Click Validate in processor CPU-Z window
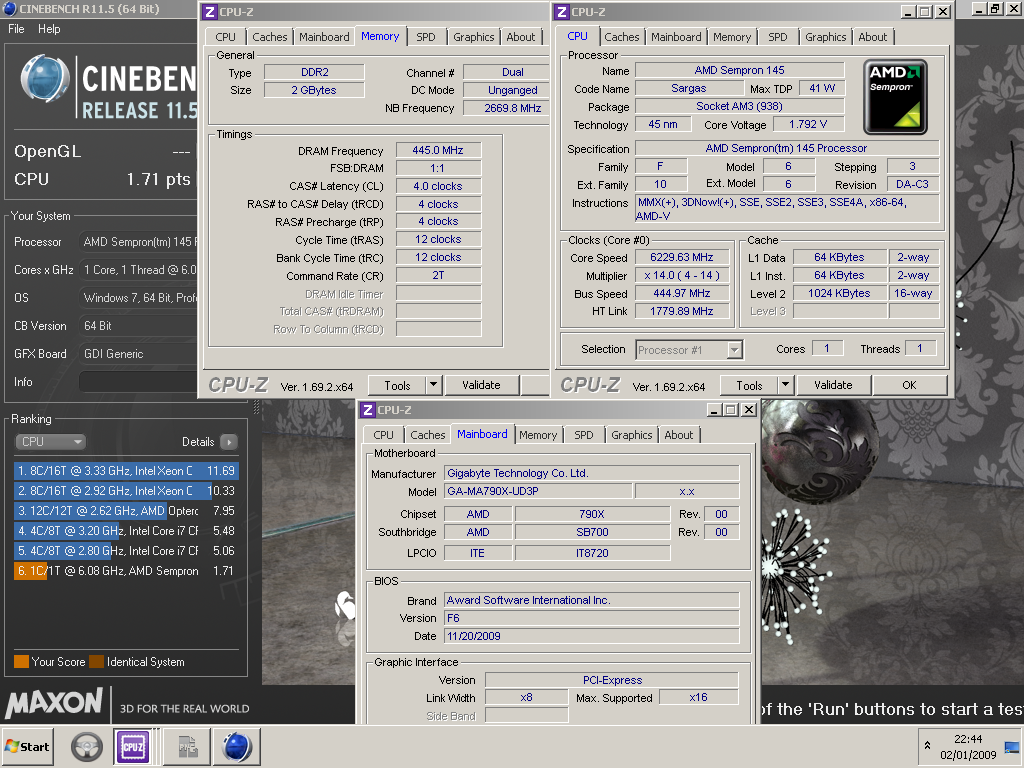1024x768 pixels. [833, 385]
